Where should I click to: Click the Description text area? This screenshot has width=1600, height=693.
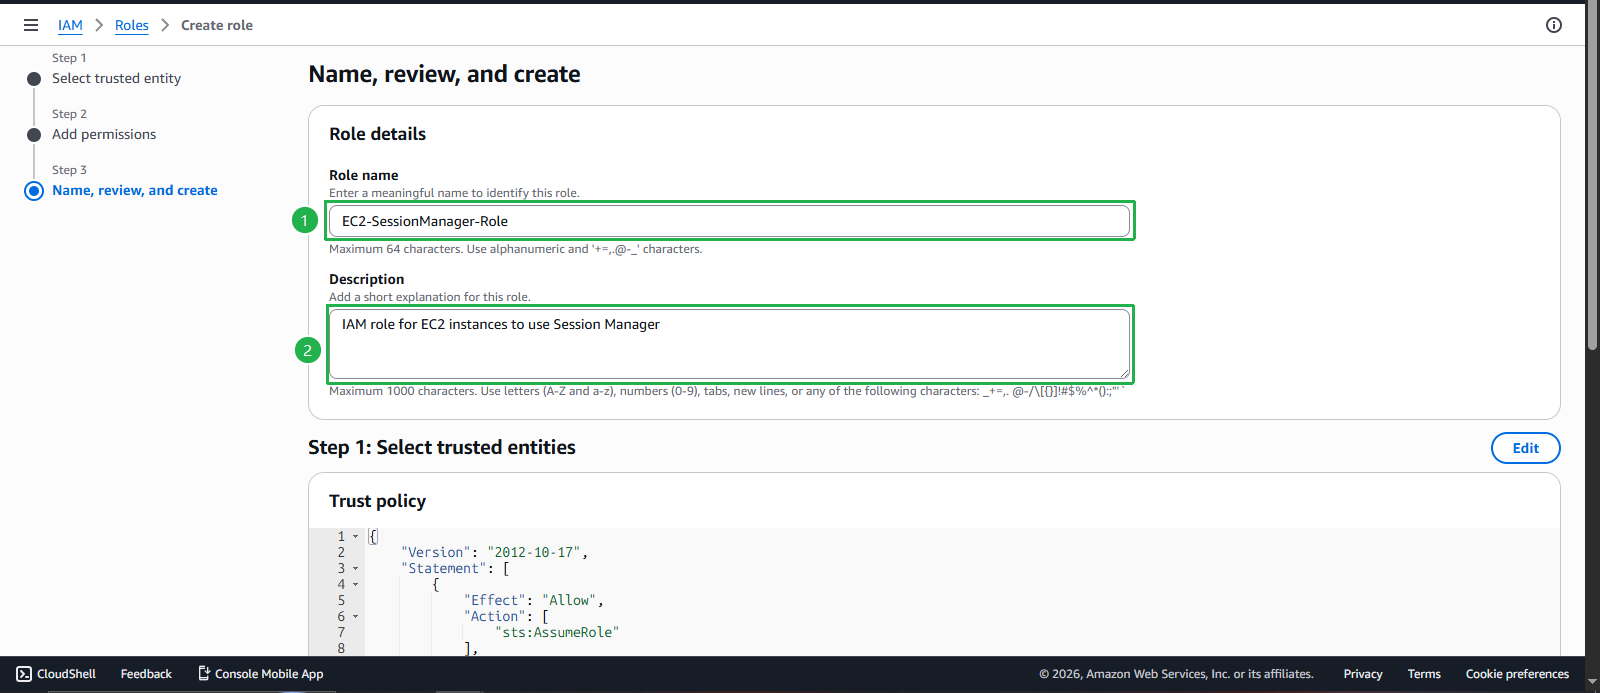(730, 344)
